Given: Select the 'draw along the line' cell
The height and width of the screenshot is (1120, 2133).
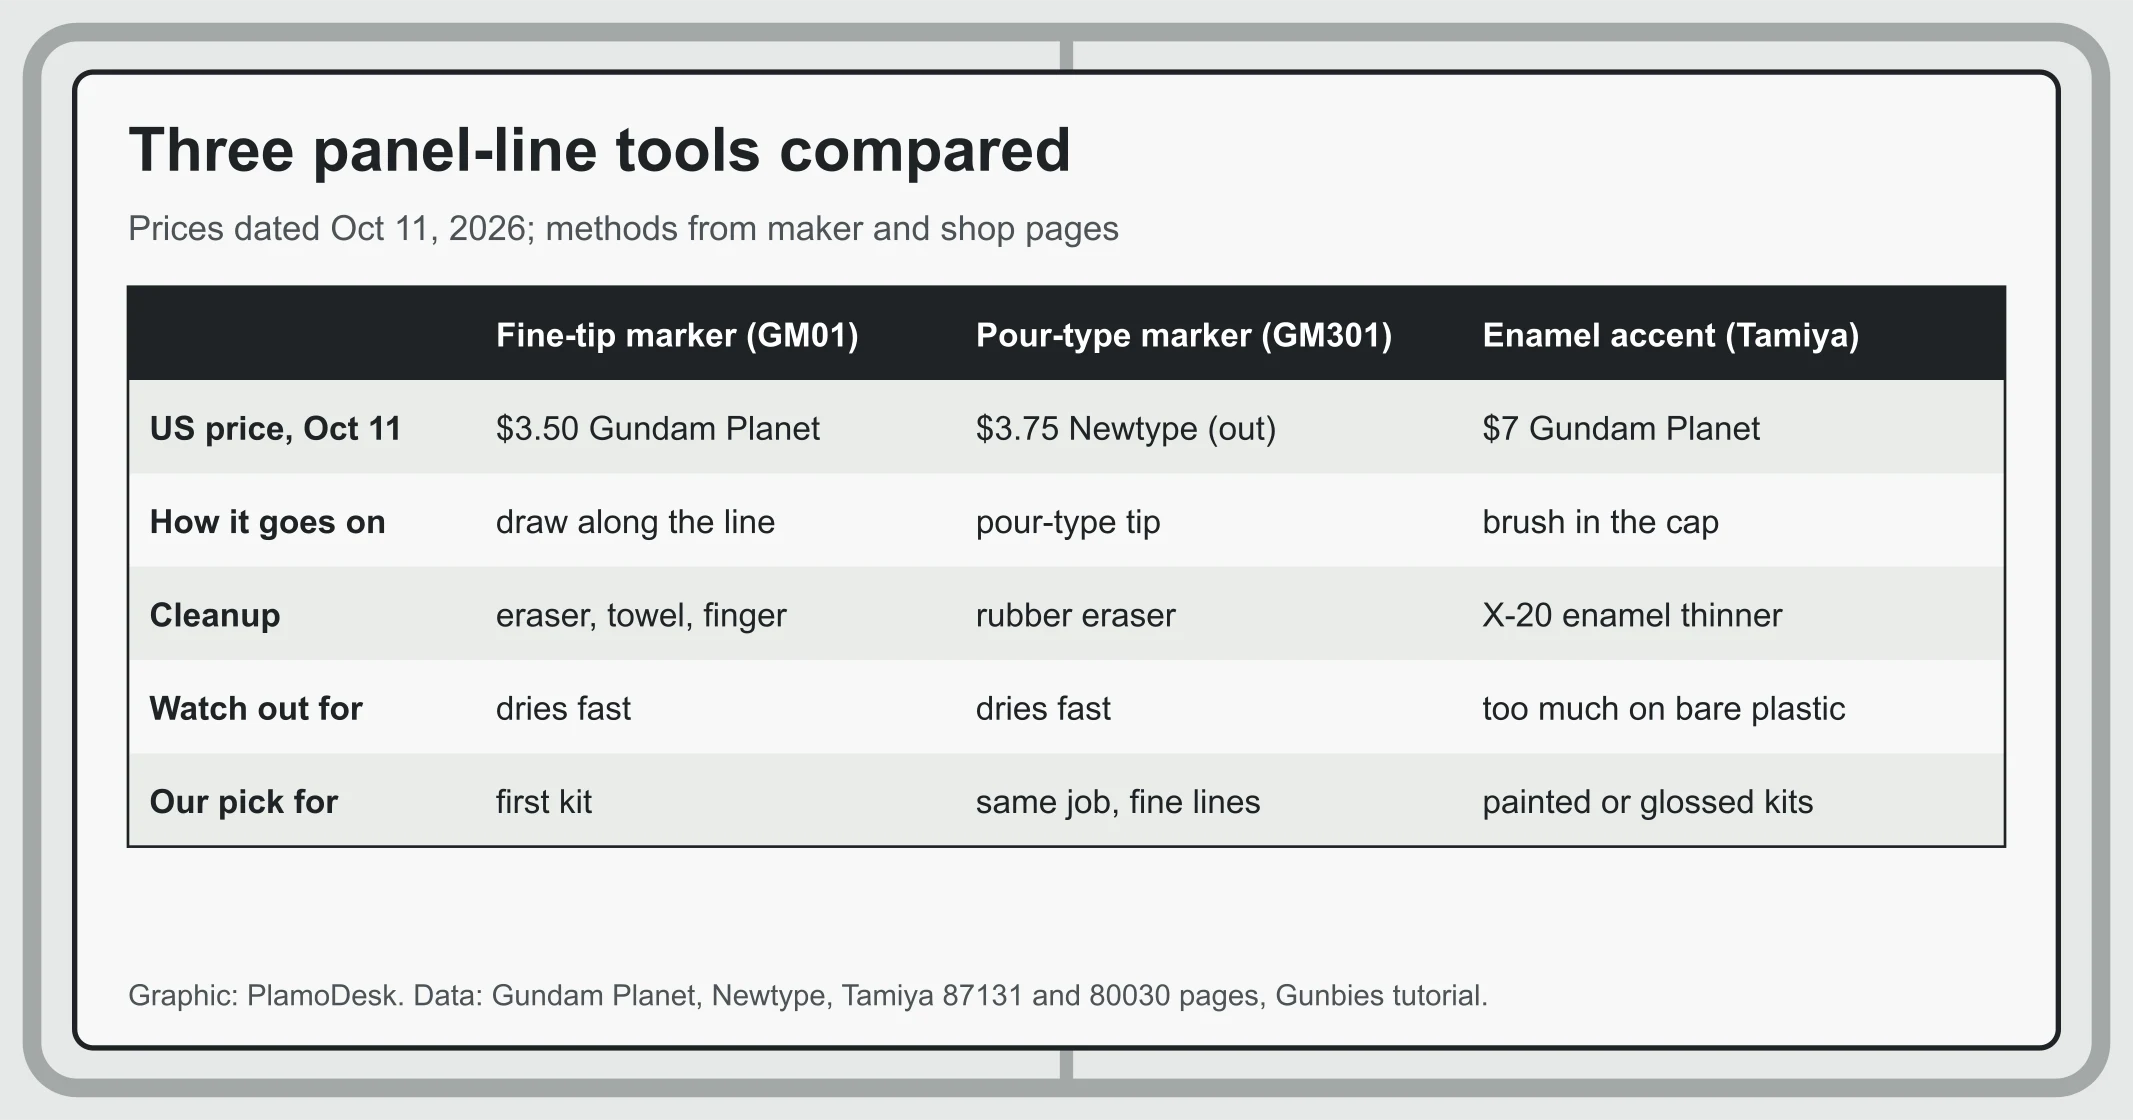Looking at the screenshot, I should pyautogui.click(x=635, y=522).
